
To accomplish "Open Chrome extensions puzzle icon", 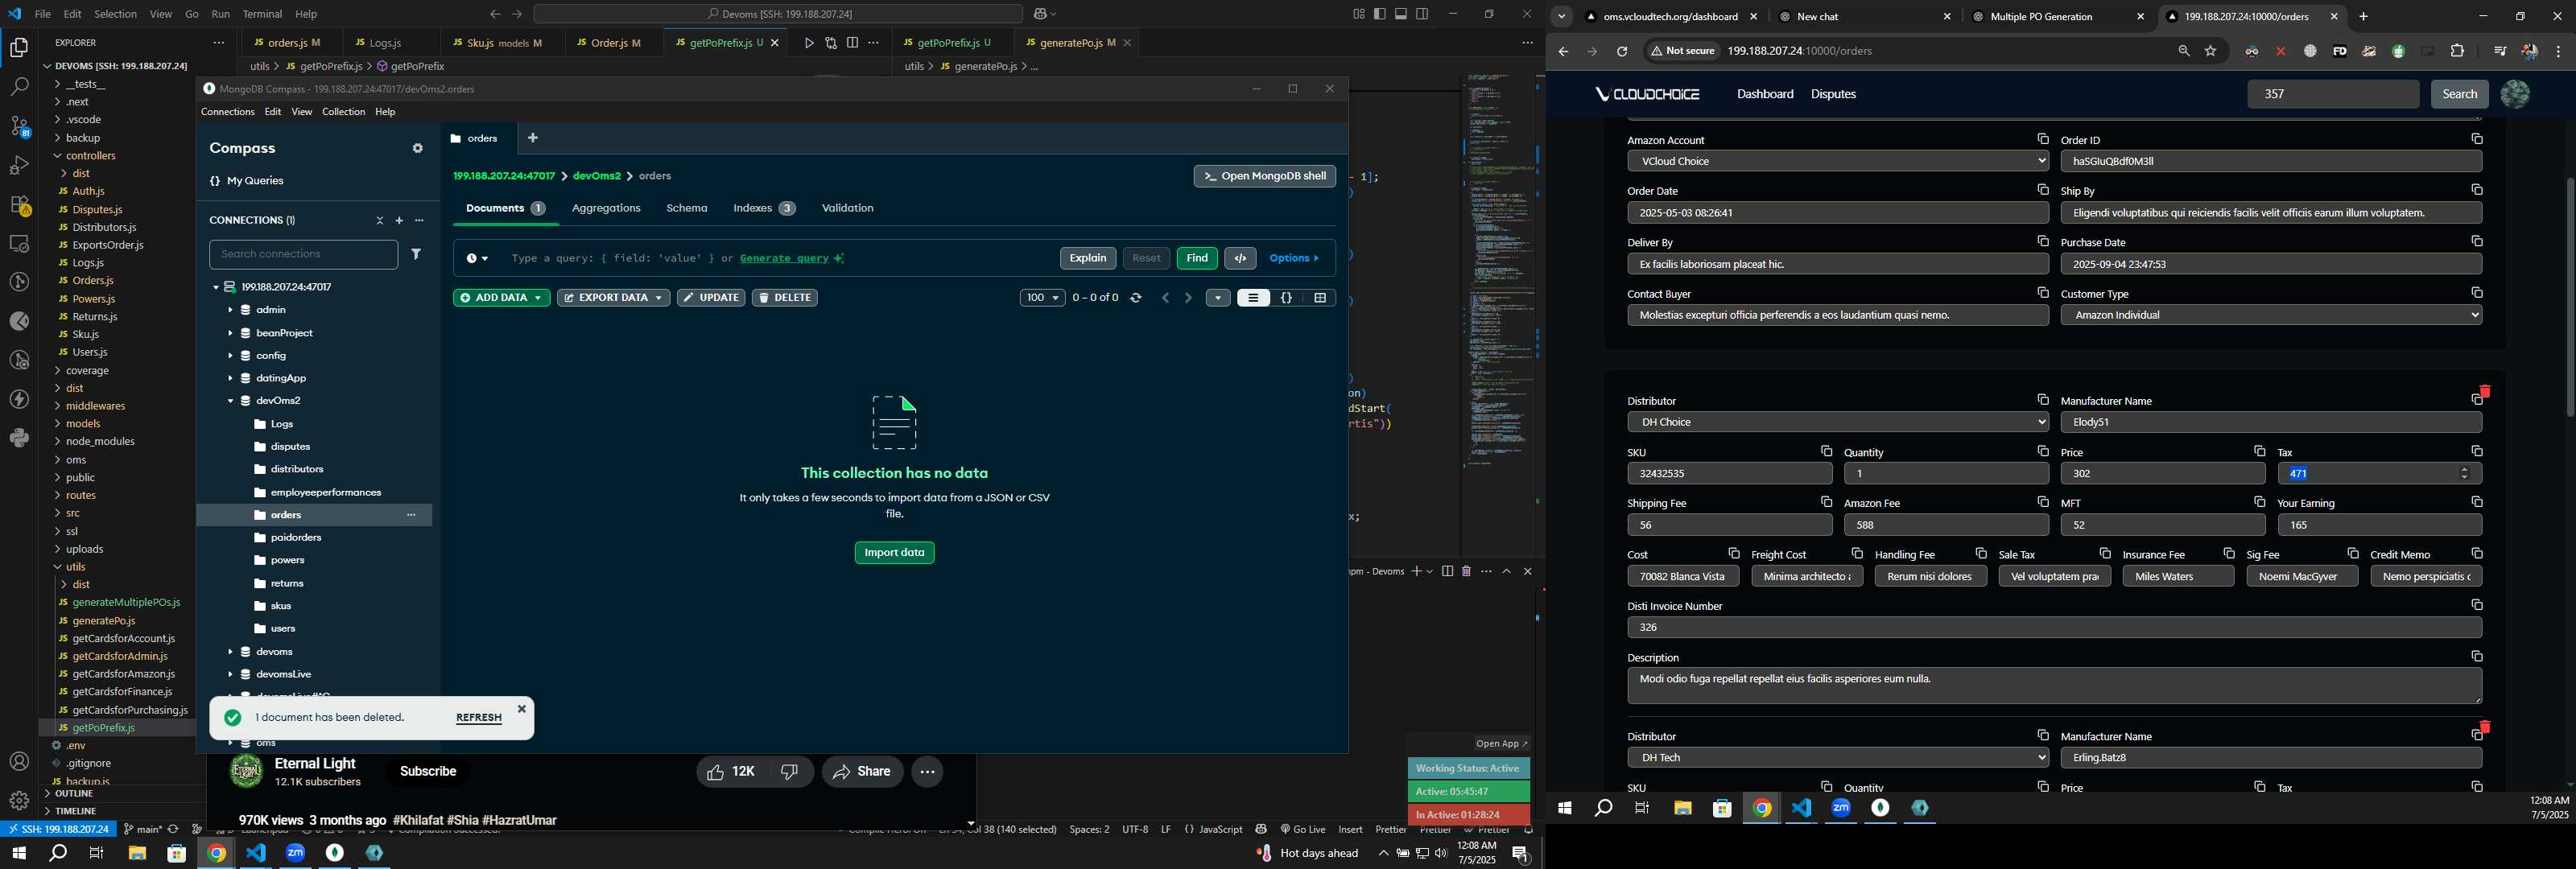I will point(2457,51).
